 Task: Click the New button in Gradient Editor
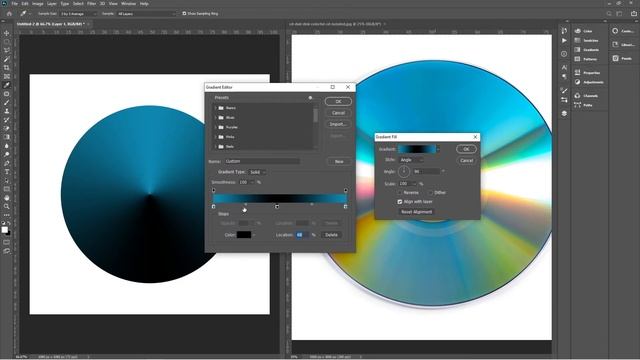tap(339, 162)
